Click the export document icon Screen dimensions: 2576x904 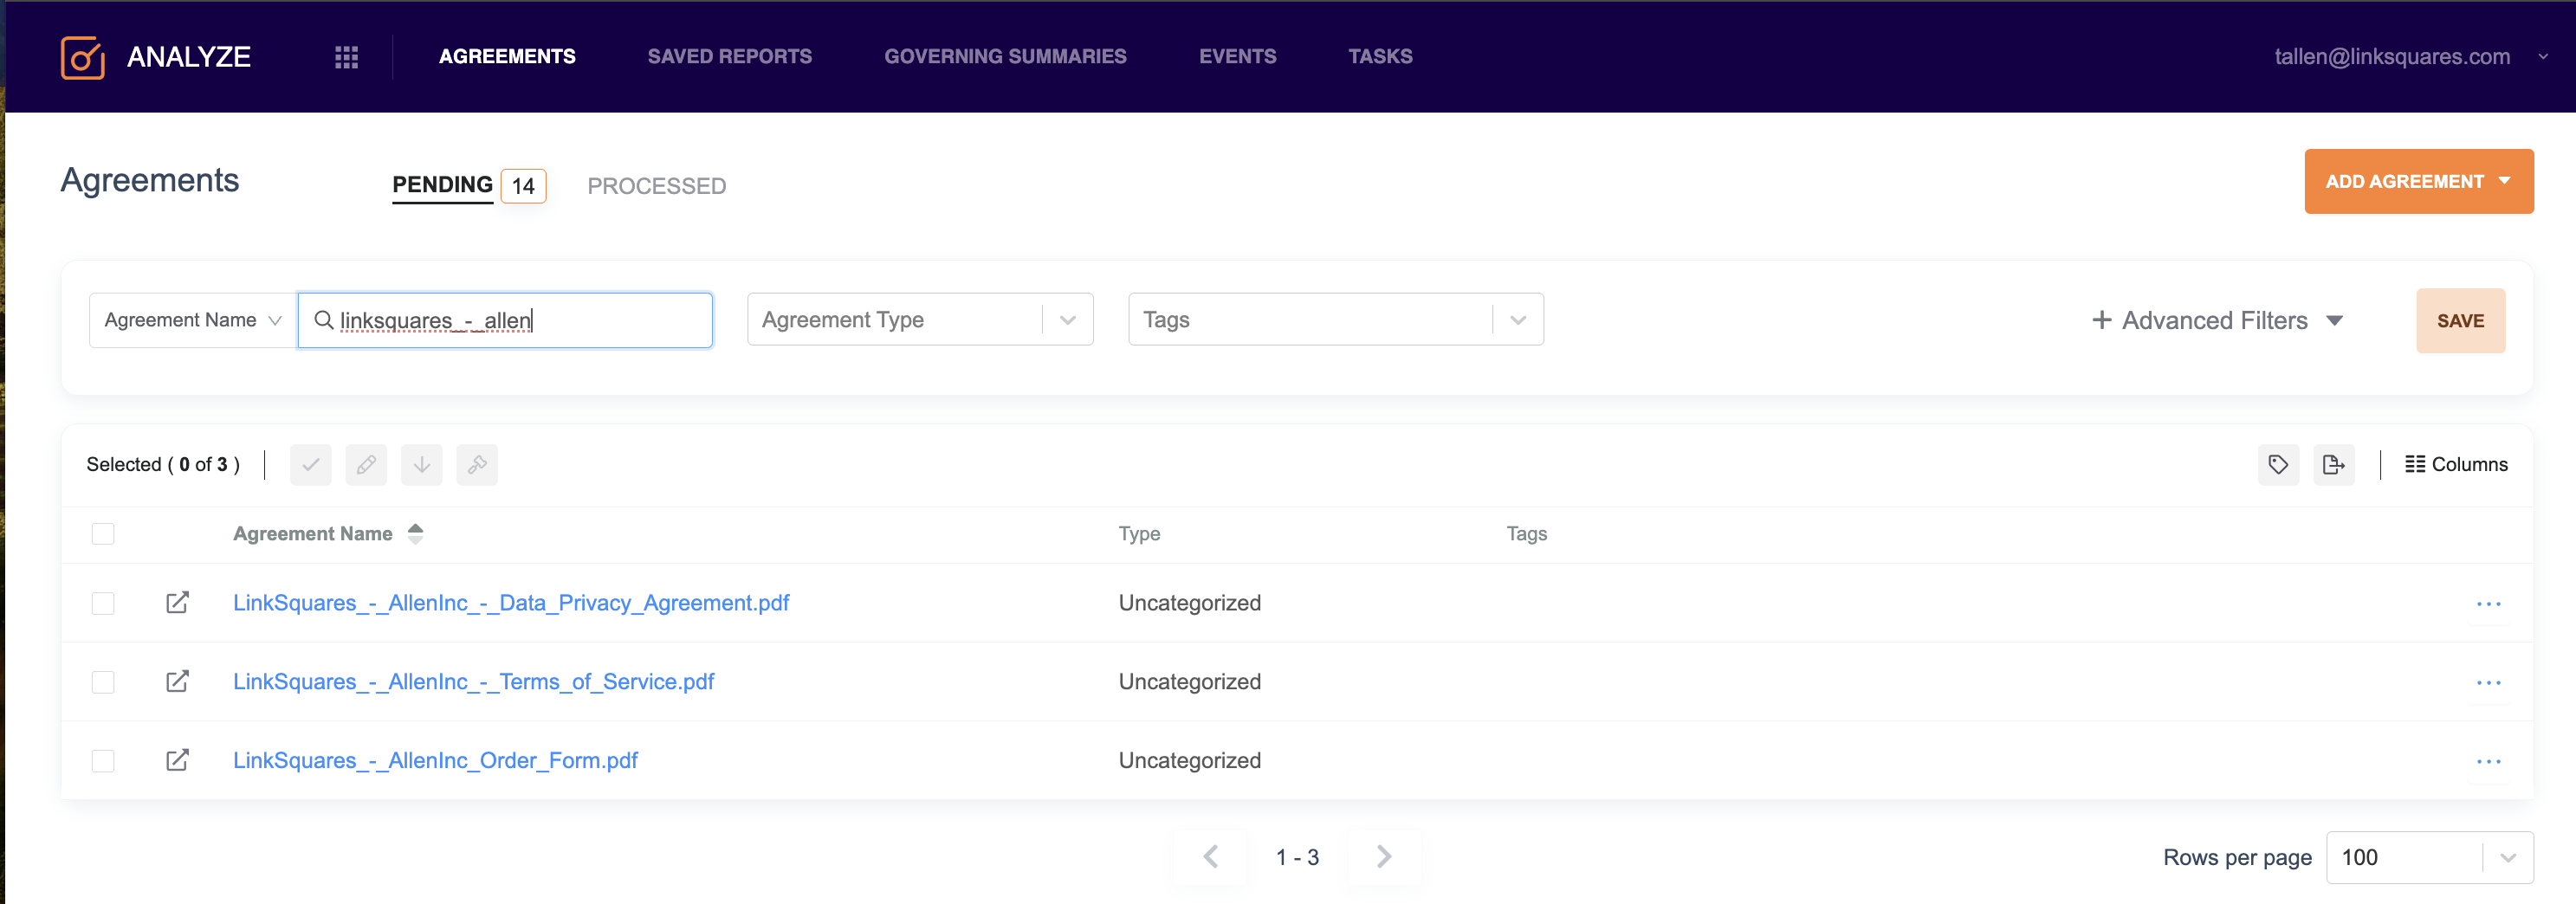click(x=2334, y=465)
